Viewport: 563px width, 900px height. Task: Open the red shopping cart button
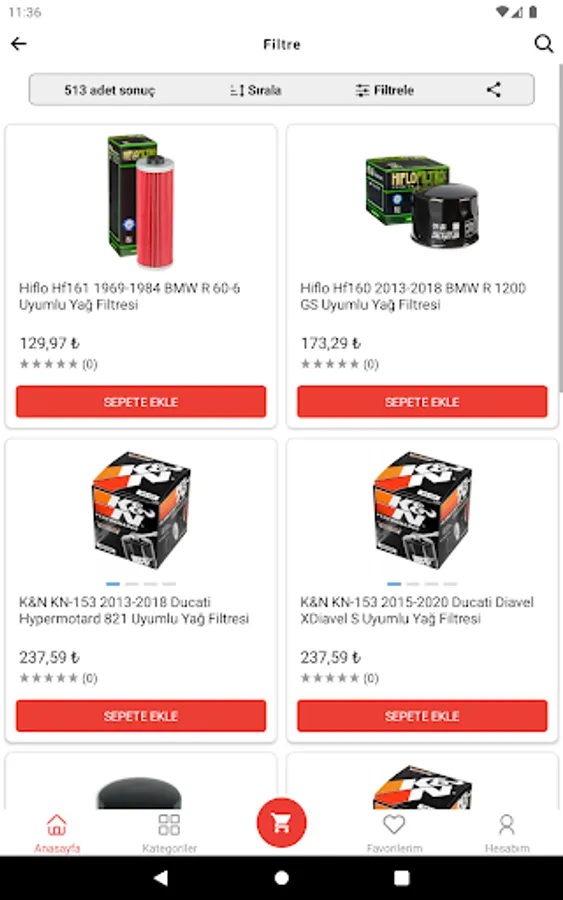coord(281,823)
